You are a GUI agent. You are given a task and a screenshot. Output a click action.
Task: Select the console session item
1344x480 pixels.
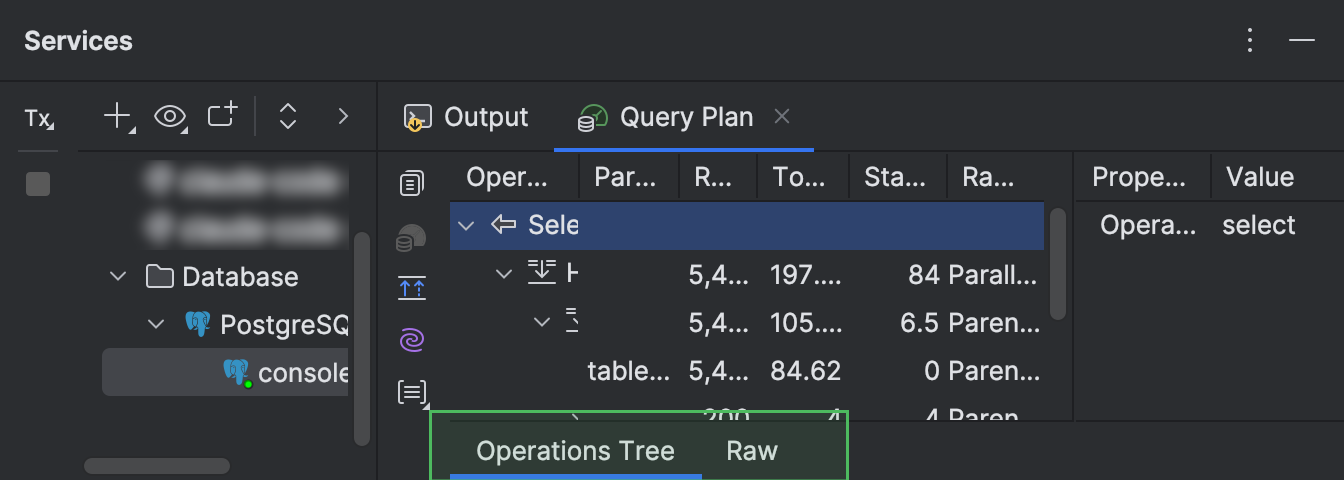(226, 372)
